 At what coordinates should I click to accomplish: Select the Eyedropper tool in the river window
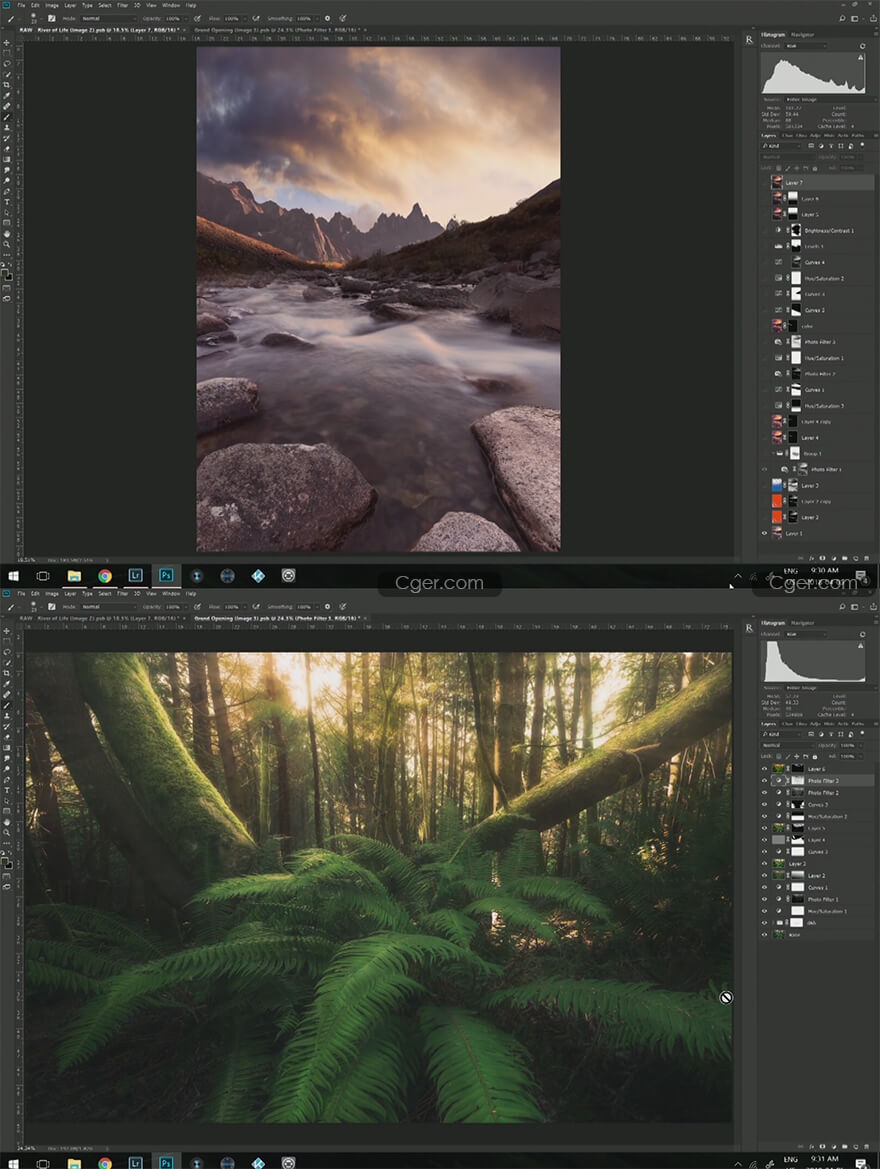coord(7,95)
